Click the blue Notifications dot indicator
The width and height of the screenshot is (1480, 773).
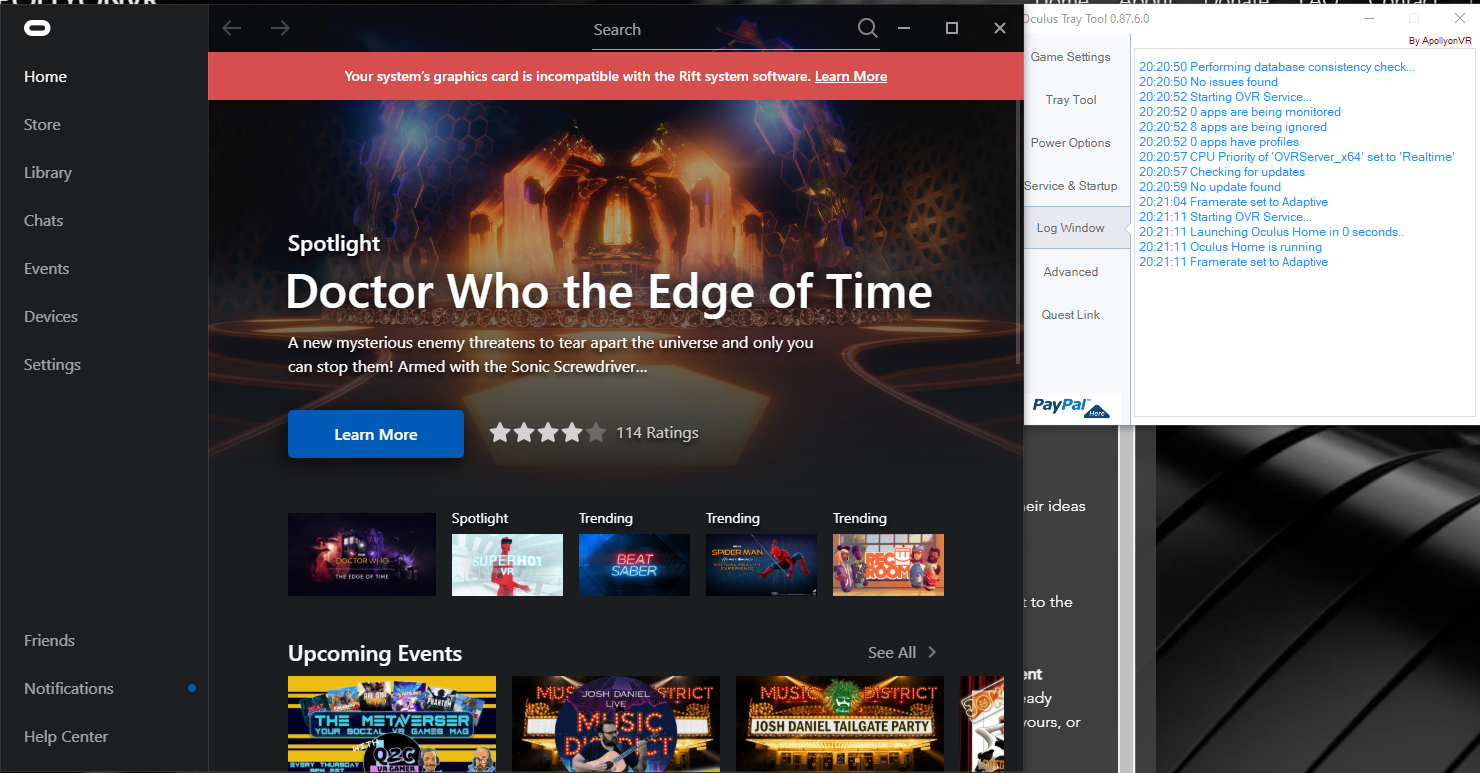pyautogui.click(x=192, y=688)
